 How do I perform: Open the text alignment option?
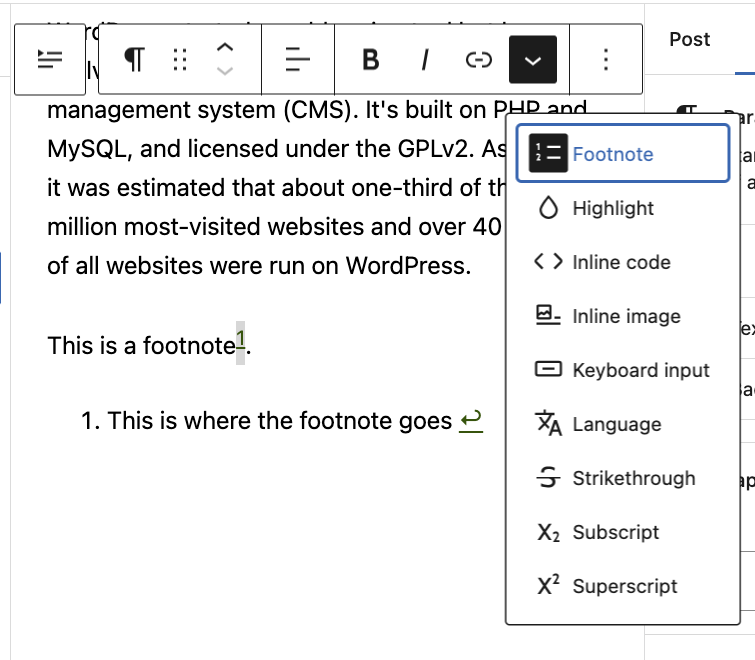point(297,60)
